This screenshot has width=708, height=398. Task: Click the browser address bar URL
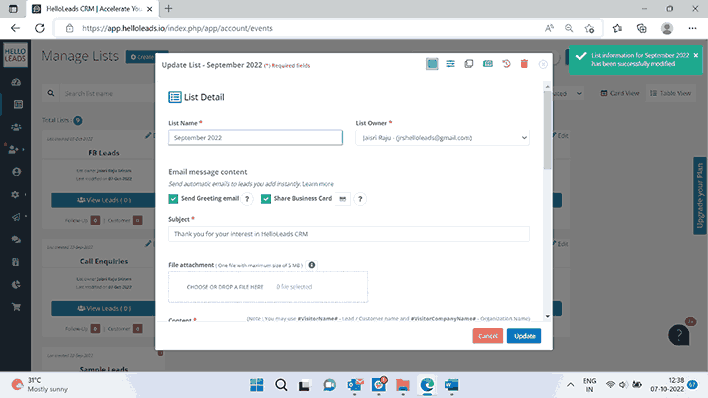point(177,28)
